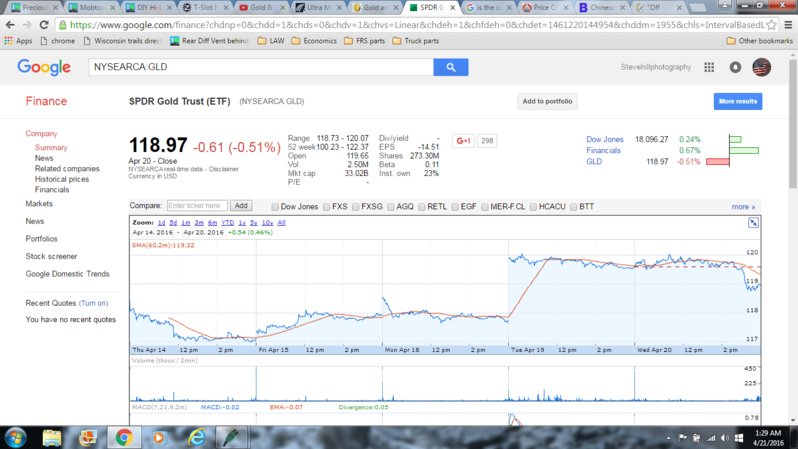Check the AGQ compare checkbox
The height and width of the screenshot is (449, 798).
(x=390, y=207)
